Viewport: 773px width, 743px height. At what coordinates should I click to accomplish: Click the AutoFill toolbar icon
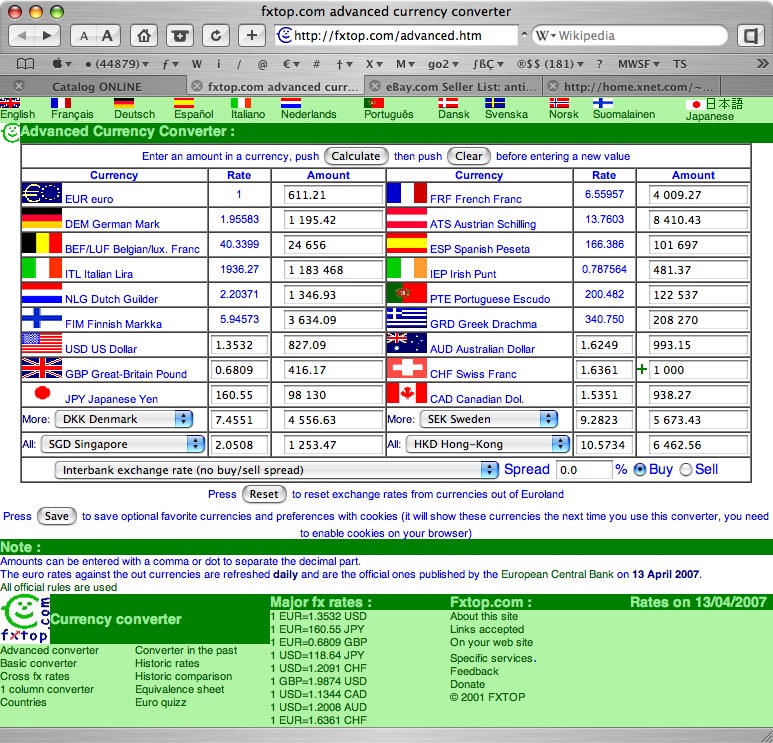180,35
